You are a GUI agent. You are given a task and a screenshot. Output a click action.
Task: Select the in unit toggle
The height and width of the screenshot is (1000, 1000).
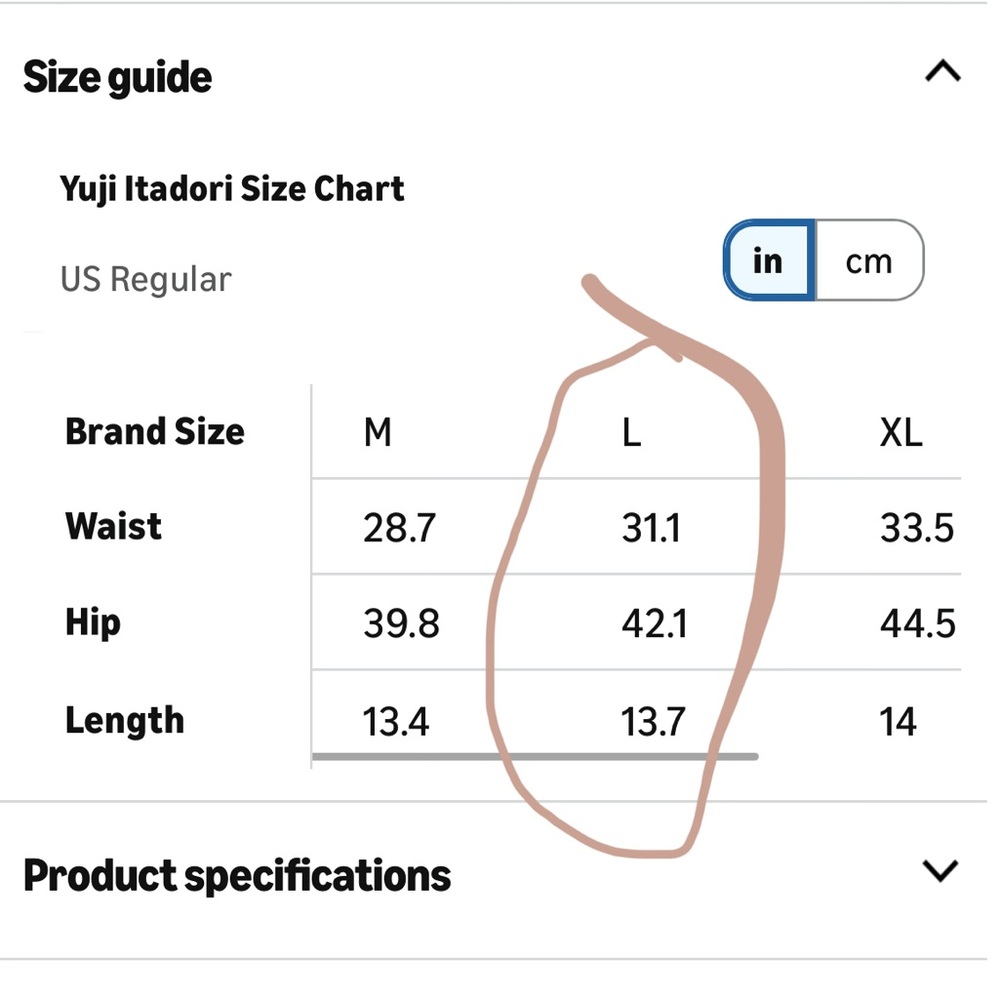769,260
